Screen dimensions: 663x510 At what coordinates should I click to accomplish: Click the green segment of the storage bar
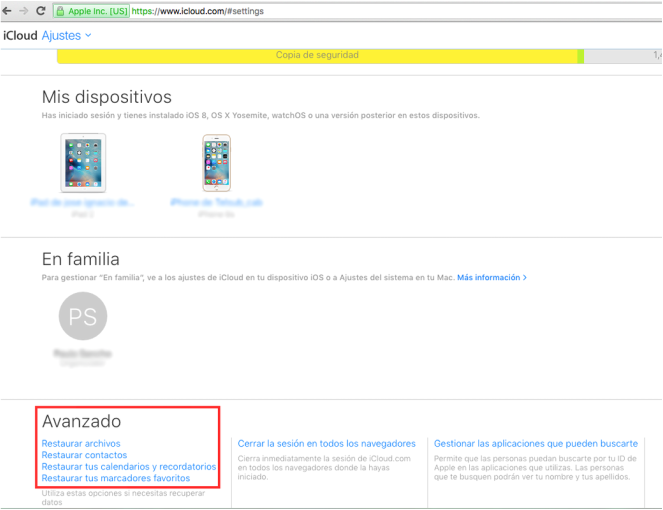tap(581, 56)
